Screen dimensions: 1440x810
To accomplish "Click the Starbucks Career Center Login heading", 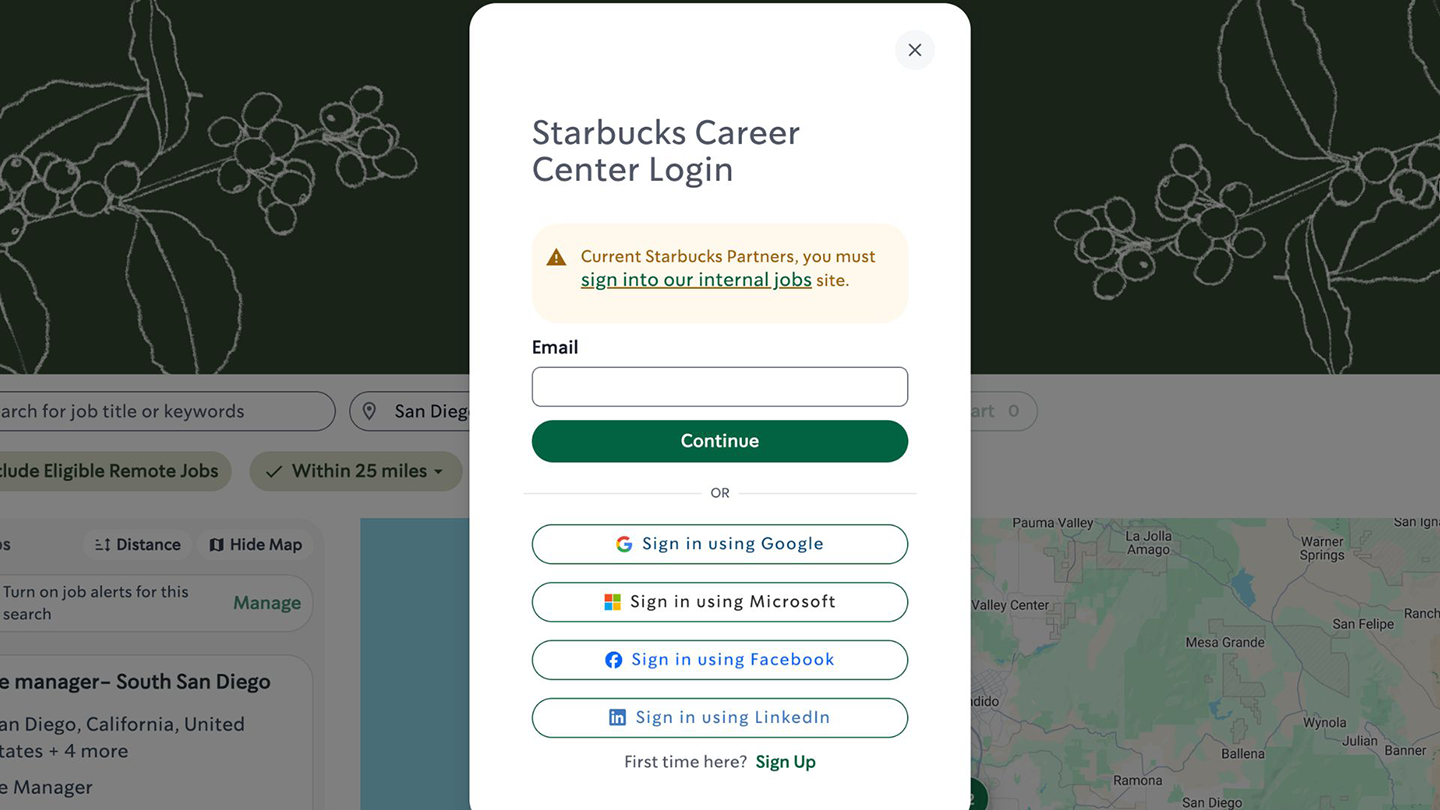I will [x=666, y=151].
